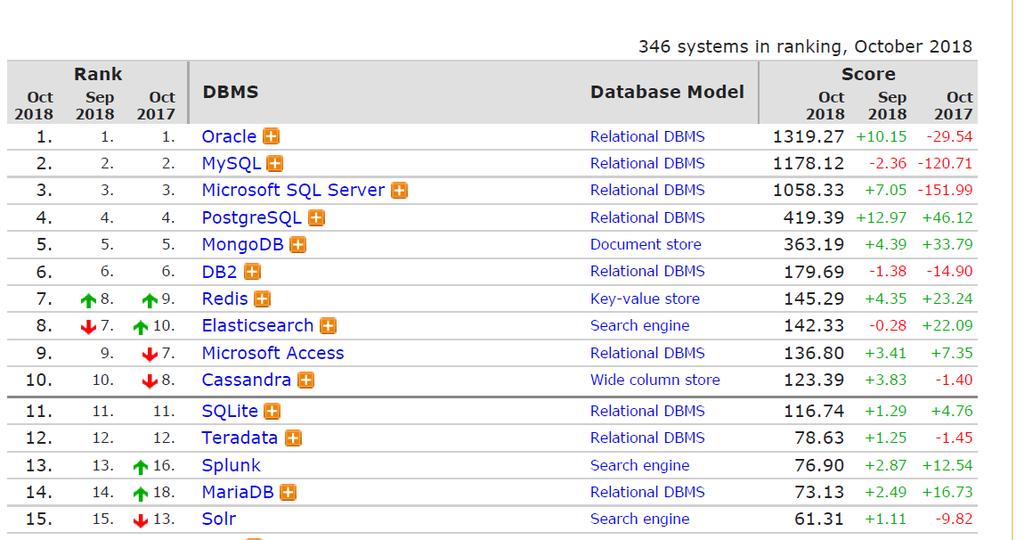Open the plus icon next to DB2

point(252,272)
